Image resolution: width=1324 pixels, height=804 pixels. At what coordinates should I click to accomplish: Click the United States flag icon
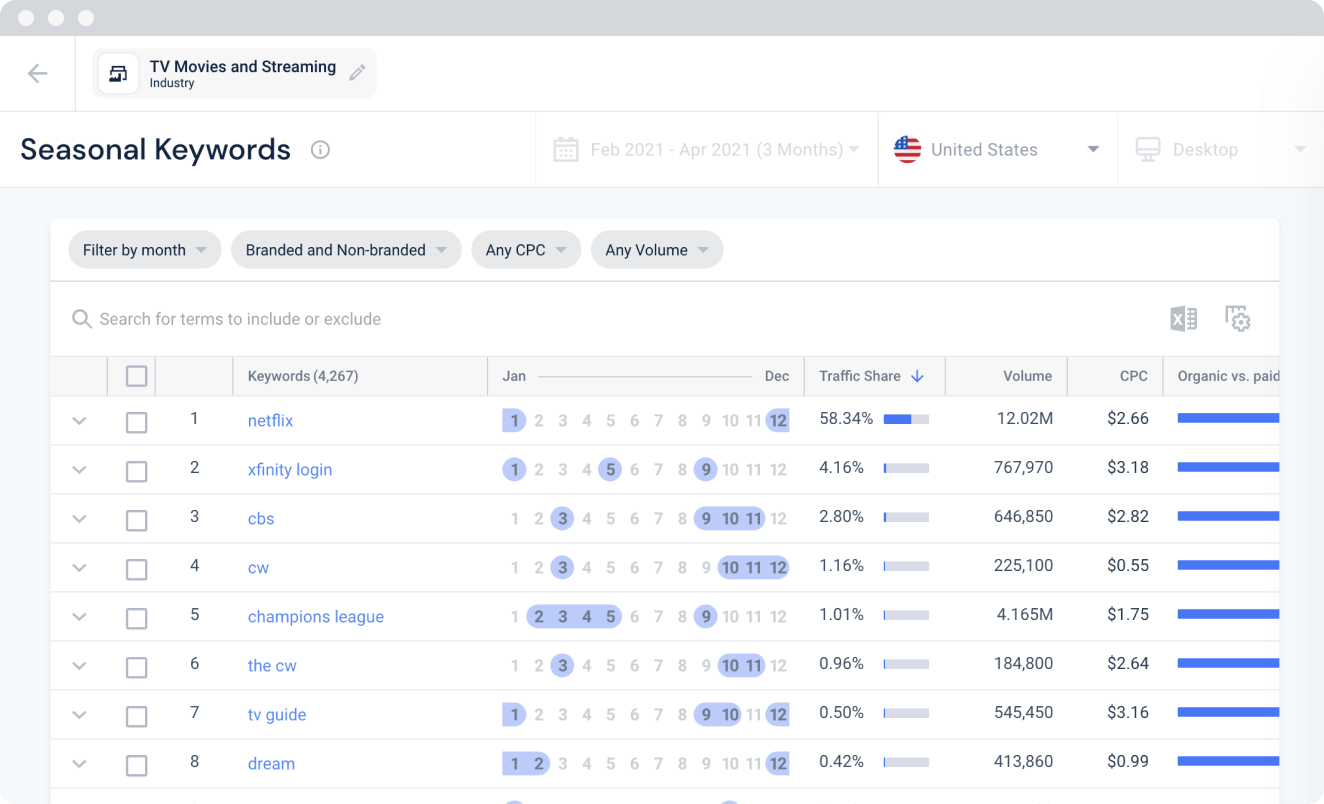point(907,150)
